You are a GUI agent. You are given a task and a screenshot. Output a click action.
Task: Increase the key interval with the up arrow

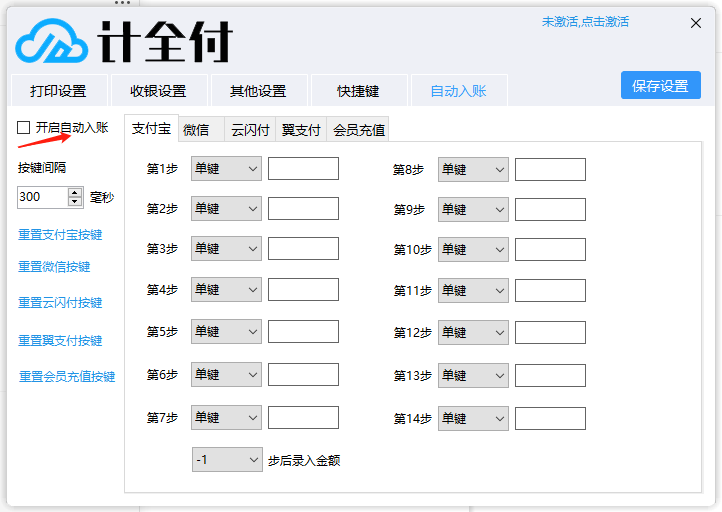coord(75,192)
